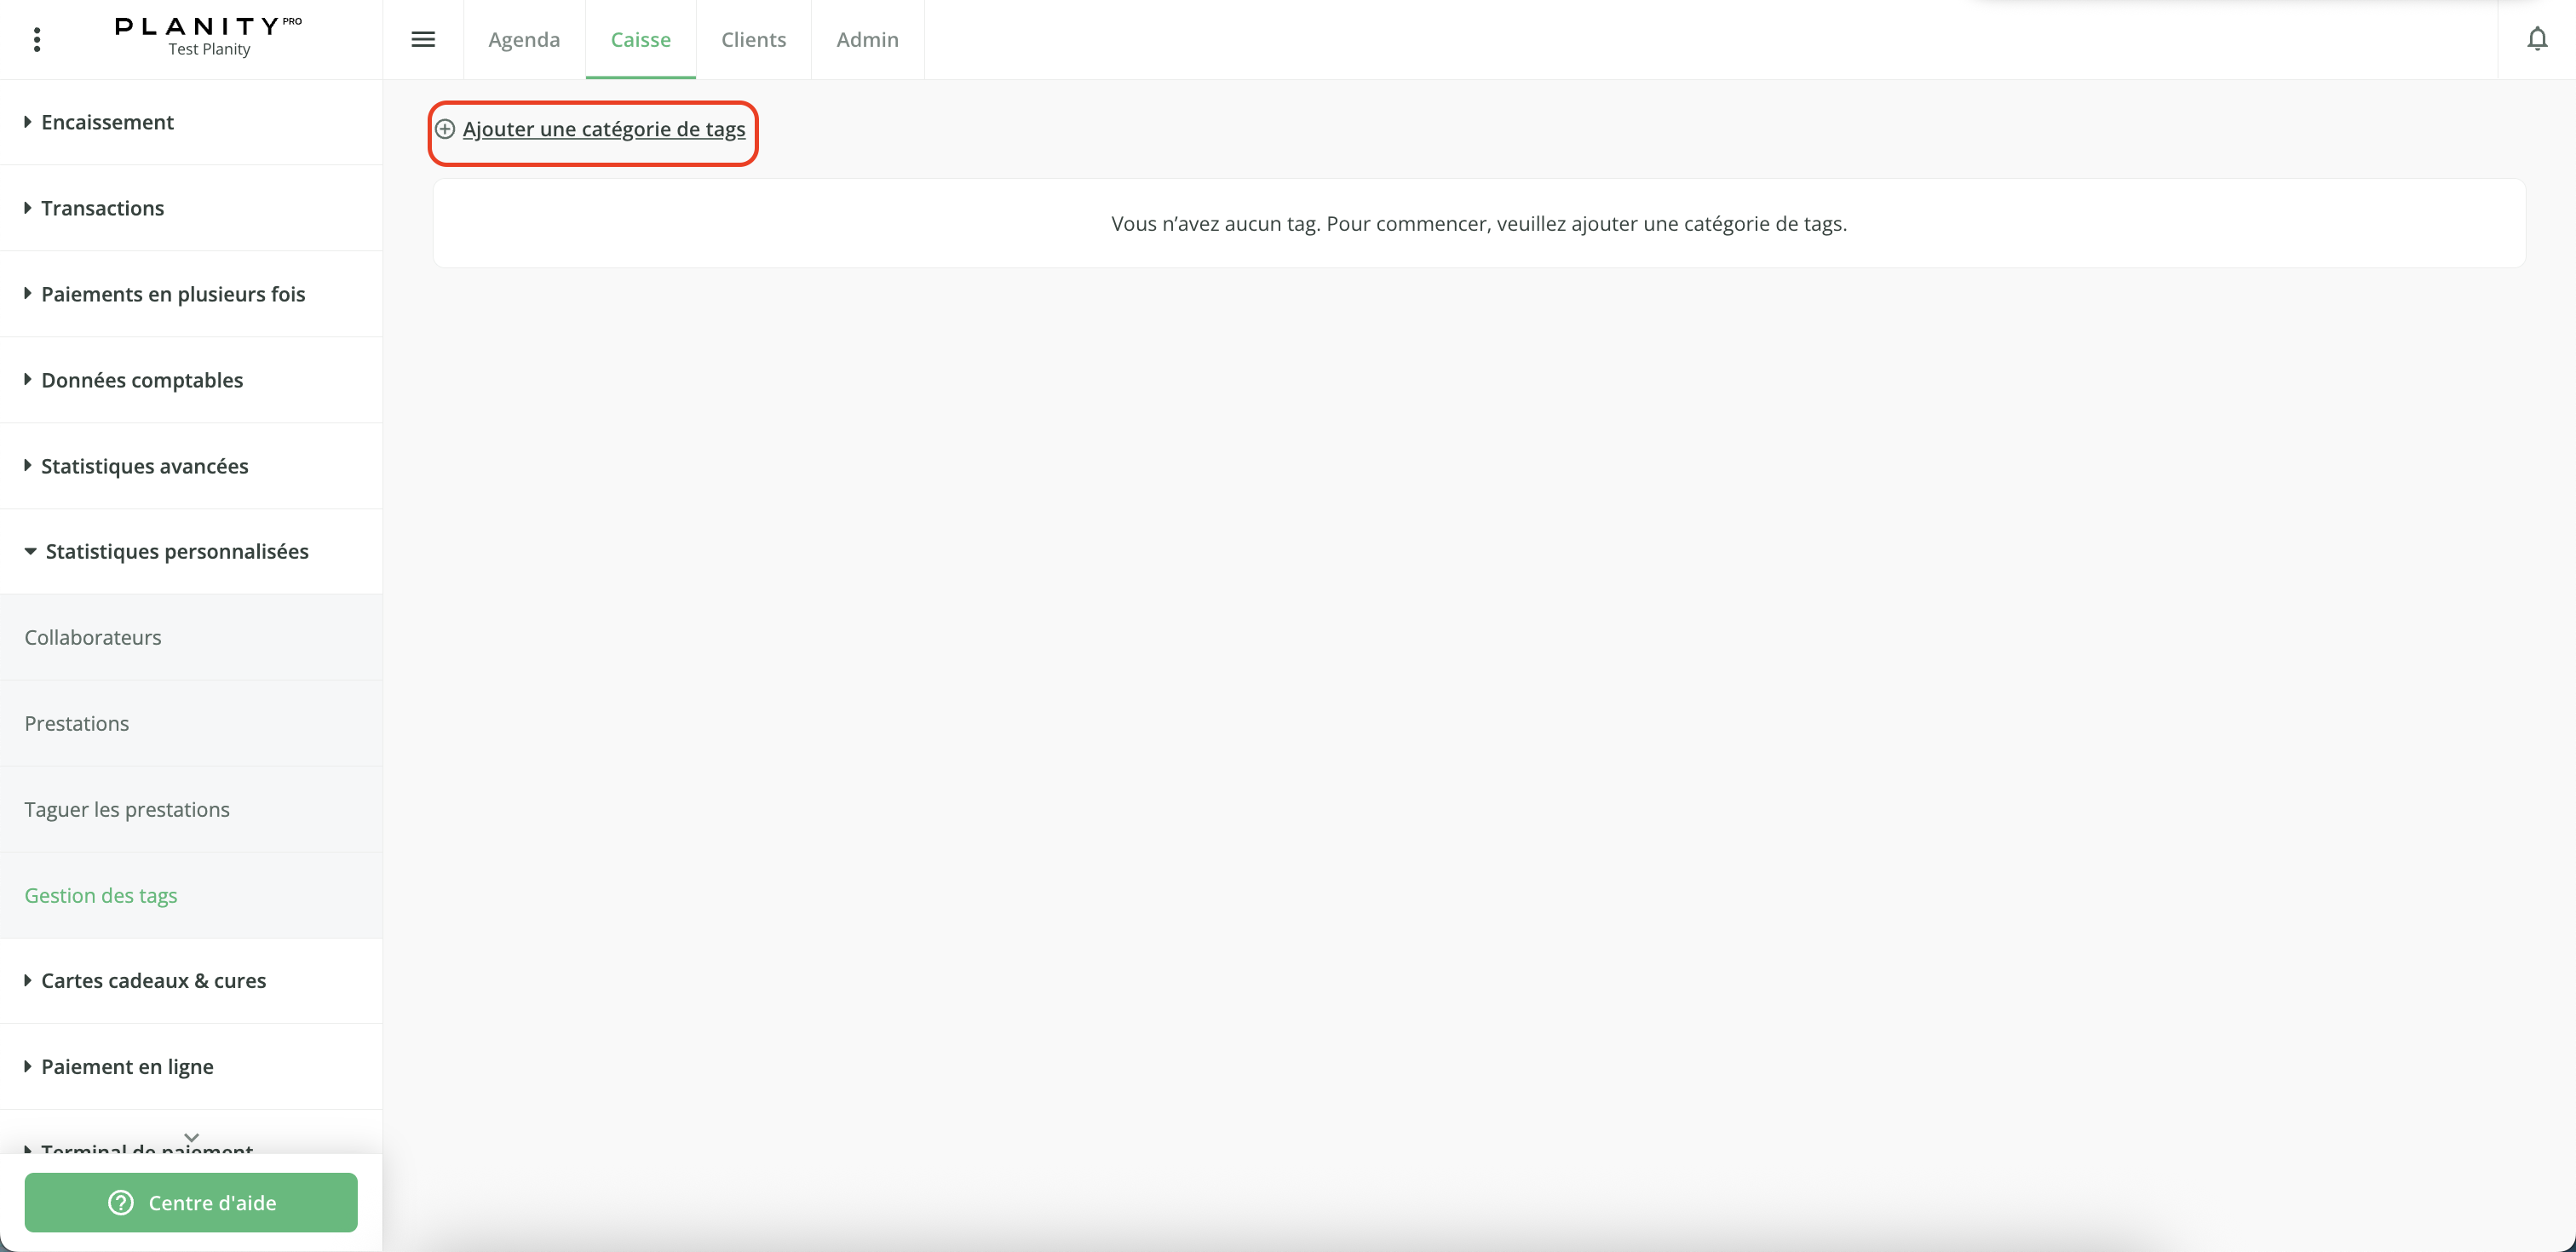
Task: Open Prestations statistics
Action: (x=191, y=724)
